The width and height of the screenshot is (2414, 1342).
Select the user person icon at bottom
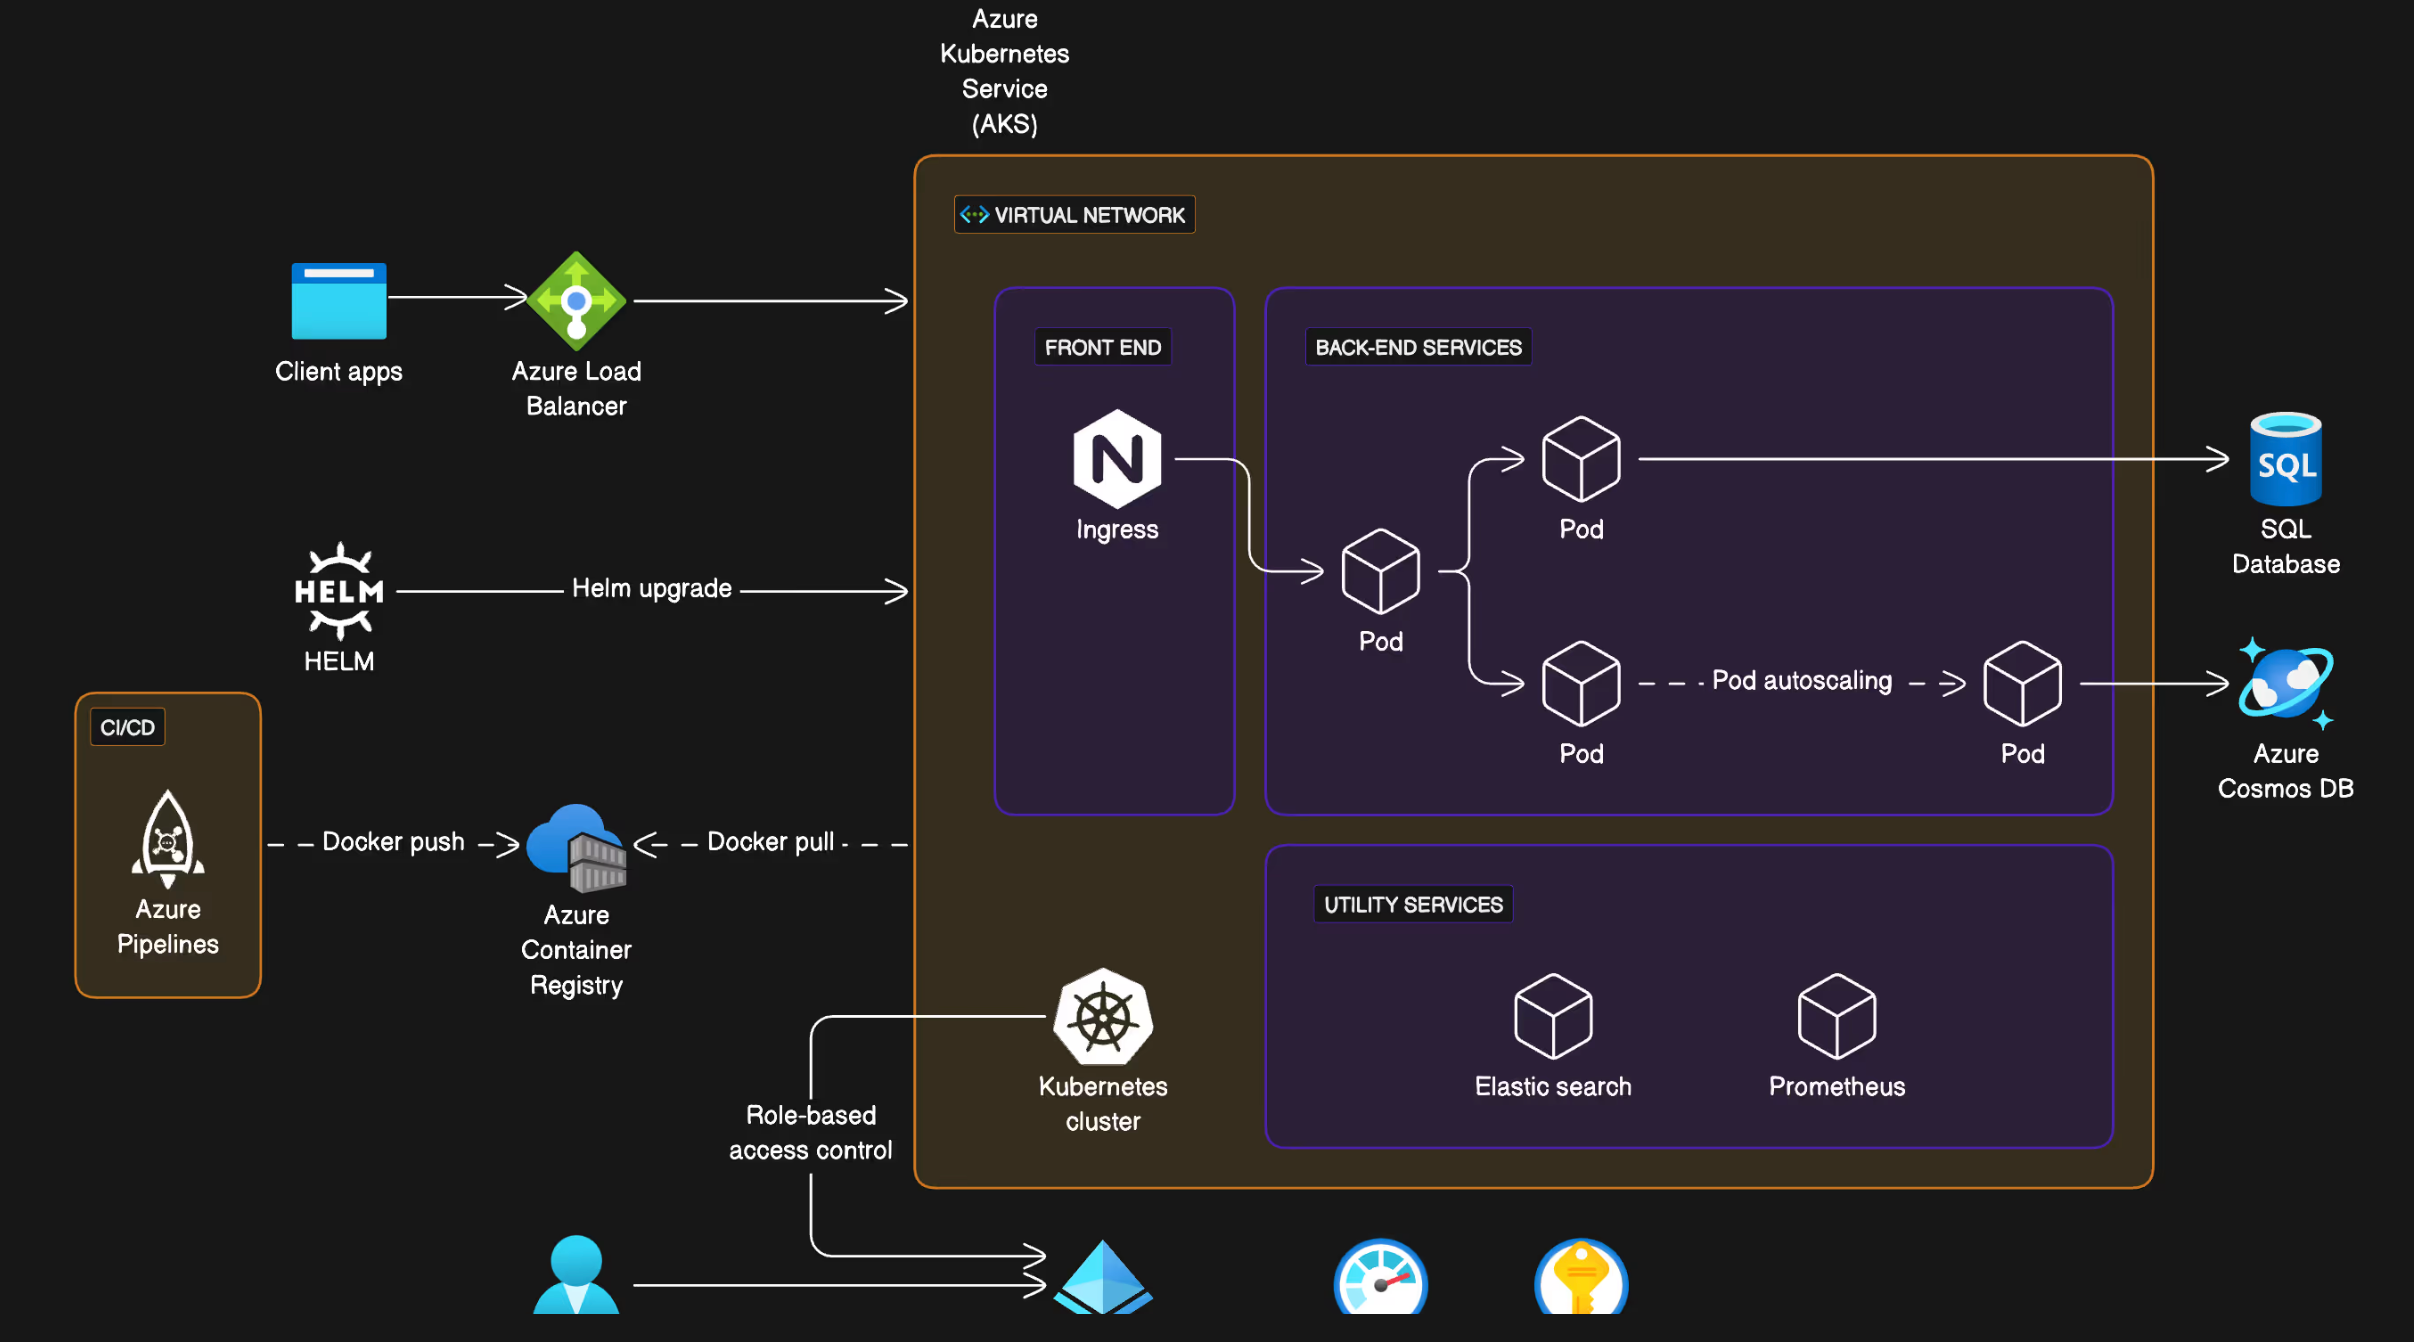tap(576, 1275)
